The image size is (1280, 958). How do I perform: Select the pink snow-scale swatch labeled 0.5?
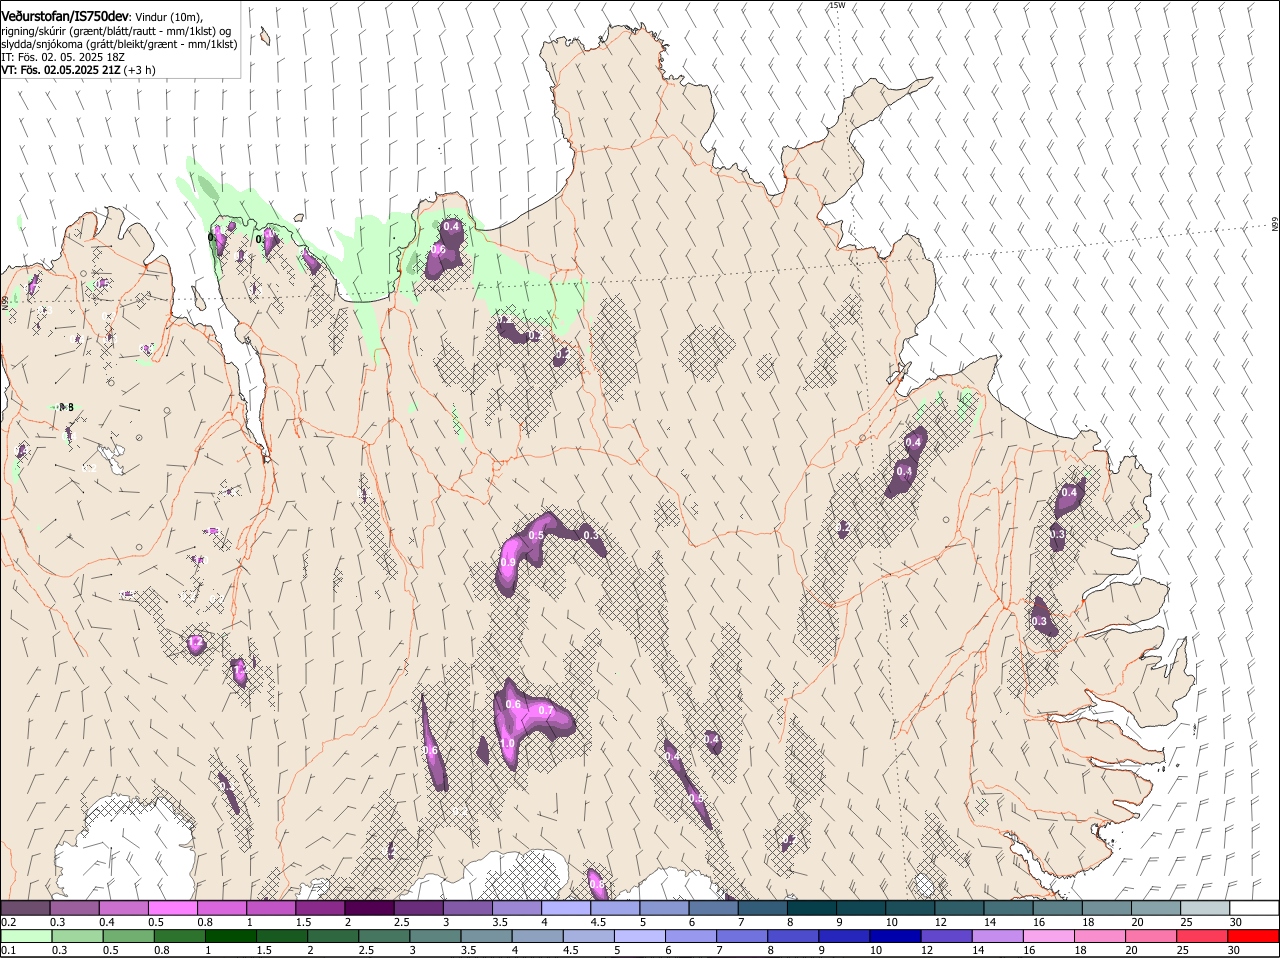173,907
